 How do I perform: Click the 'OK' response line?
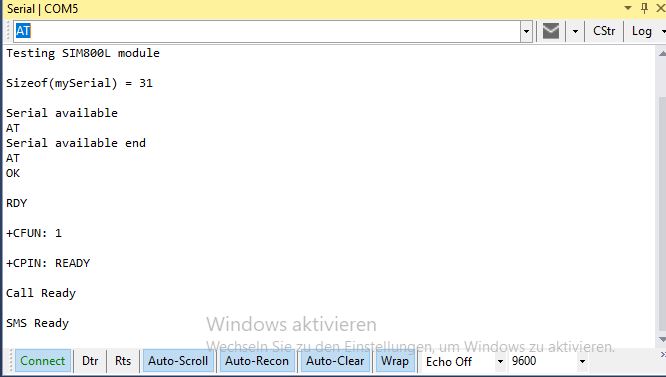(x=13, y=173)
